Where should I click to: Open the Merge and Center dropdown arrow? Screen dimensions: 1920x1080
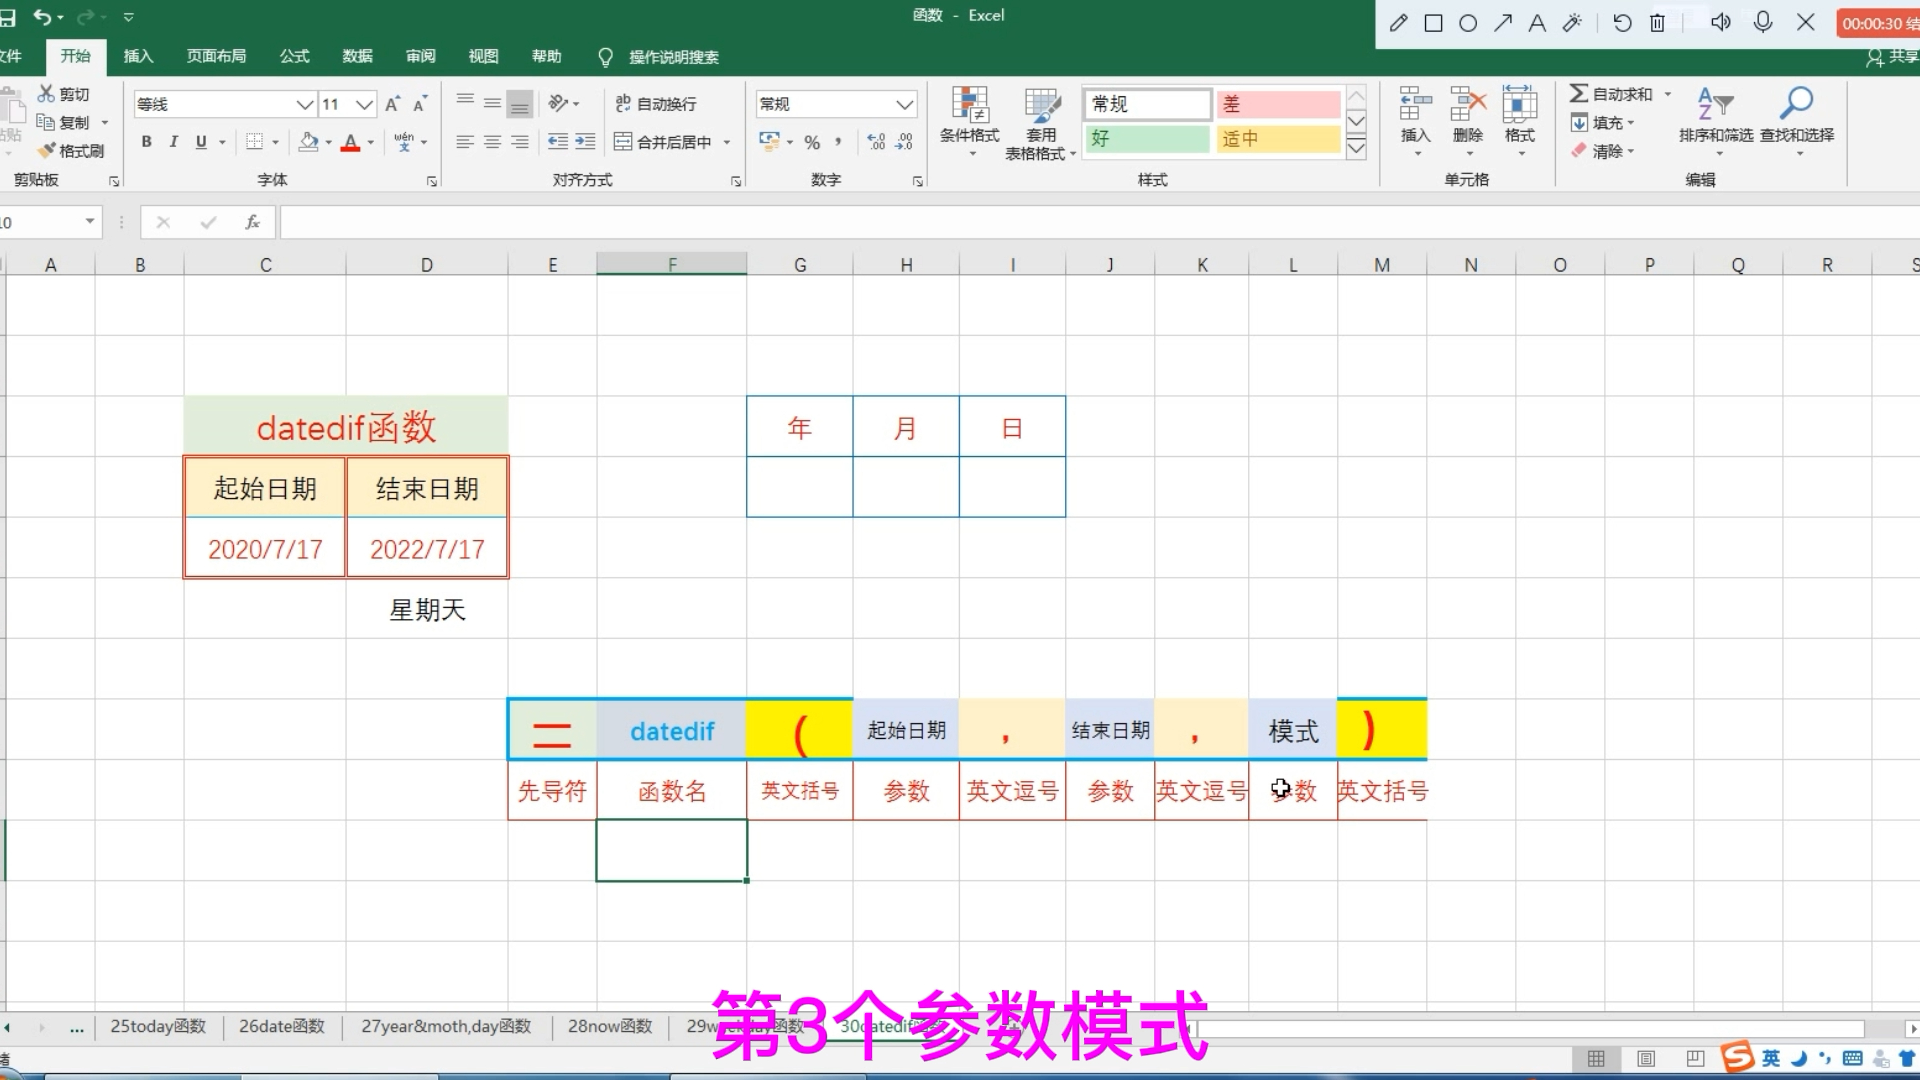click(x=727, y=143)
